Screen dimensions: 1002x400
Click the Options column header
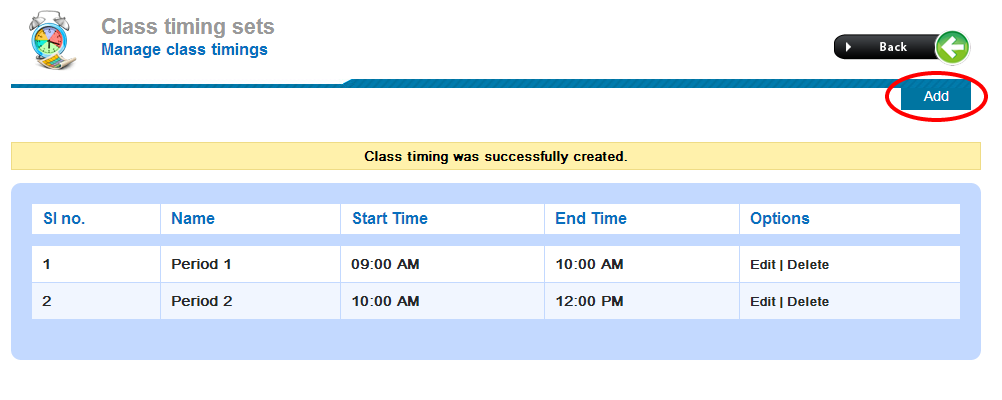click(x=780, y=219)
